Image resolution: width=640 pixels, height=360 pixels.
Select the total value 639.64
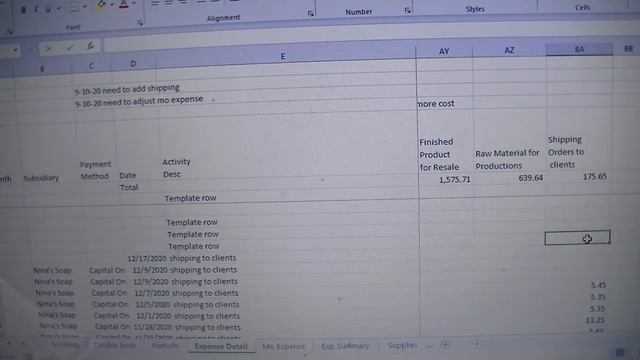(x=531, y=178)
